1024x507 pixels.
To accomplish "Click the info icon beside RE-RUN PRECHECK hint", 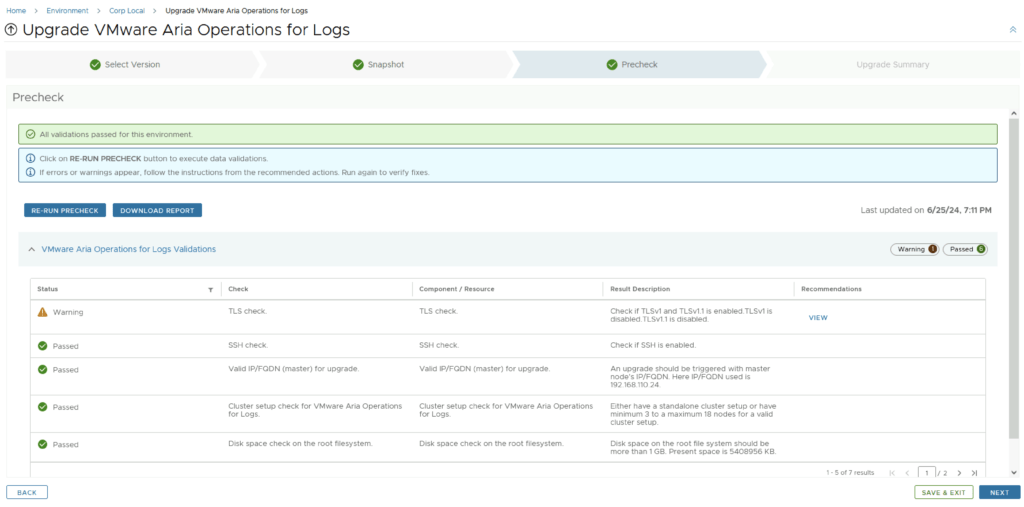I will point(30,159).
